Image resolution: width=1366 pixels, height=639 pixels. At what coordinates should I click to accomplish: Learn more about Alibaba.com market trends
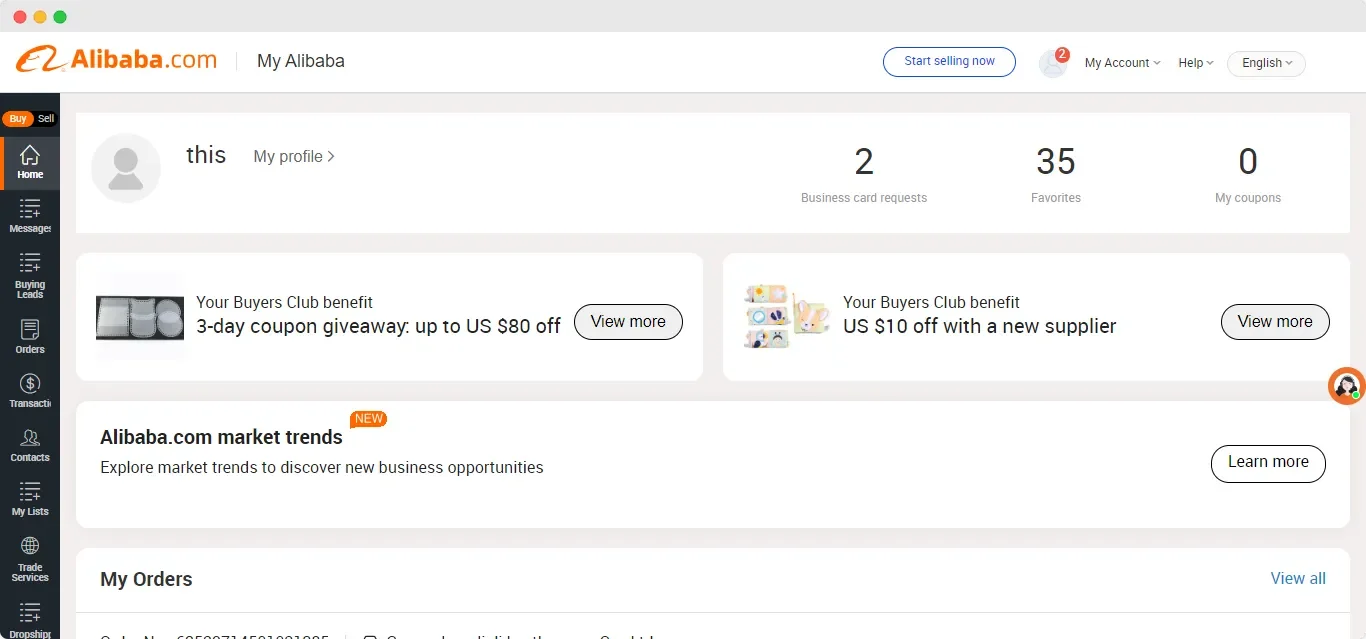[1268, 463]
